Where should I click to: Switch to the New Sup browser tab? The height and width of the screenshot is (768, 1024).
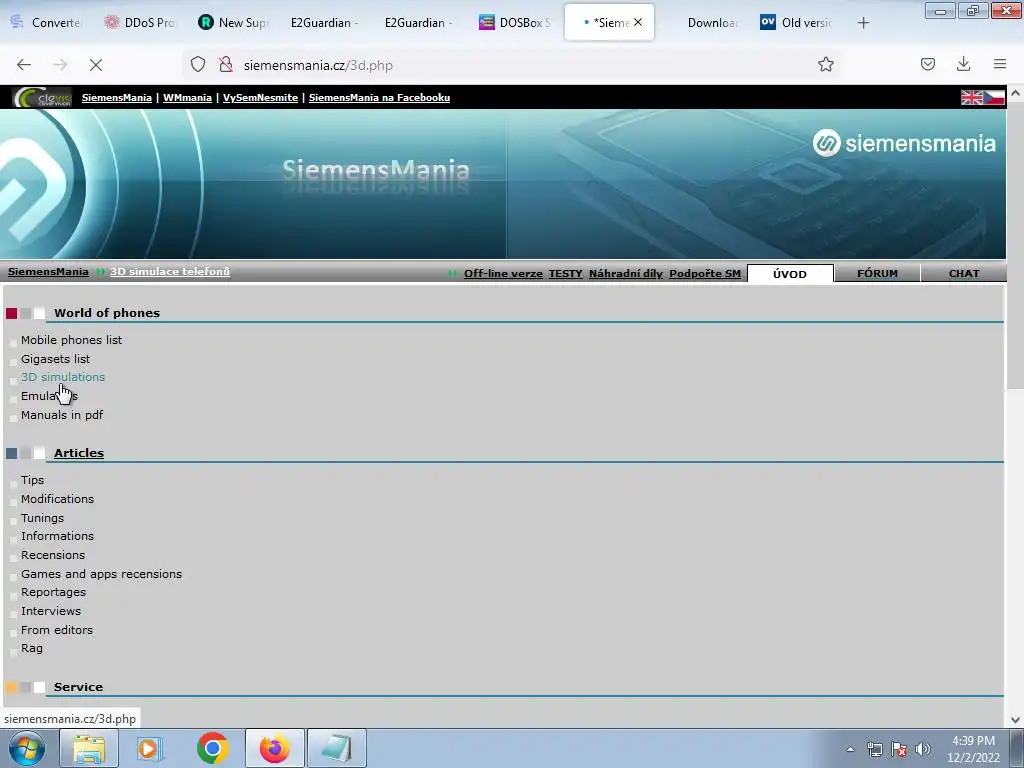(234, 22)
